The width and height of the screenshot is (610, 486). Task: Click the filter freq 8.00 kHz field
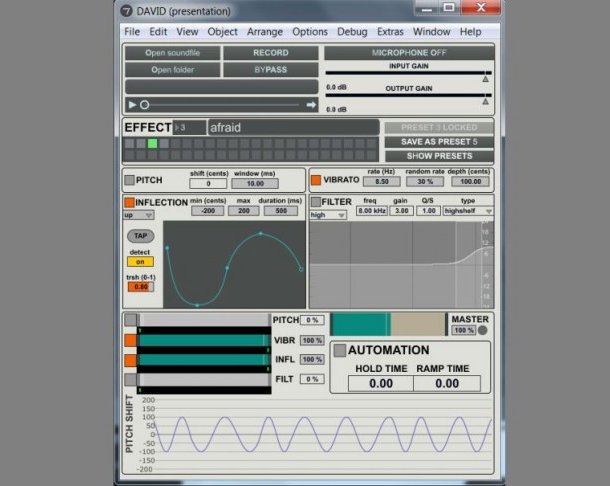(x=372, y=211)
